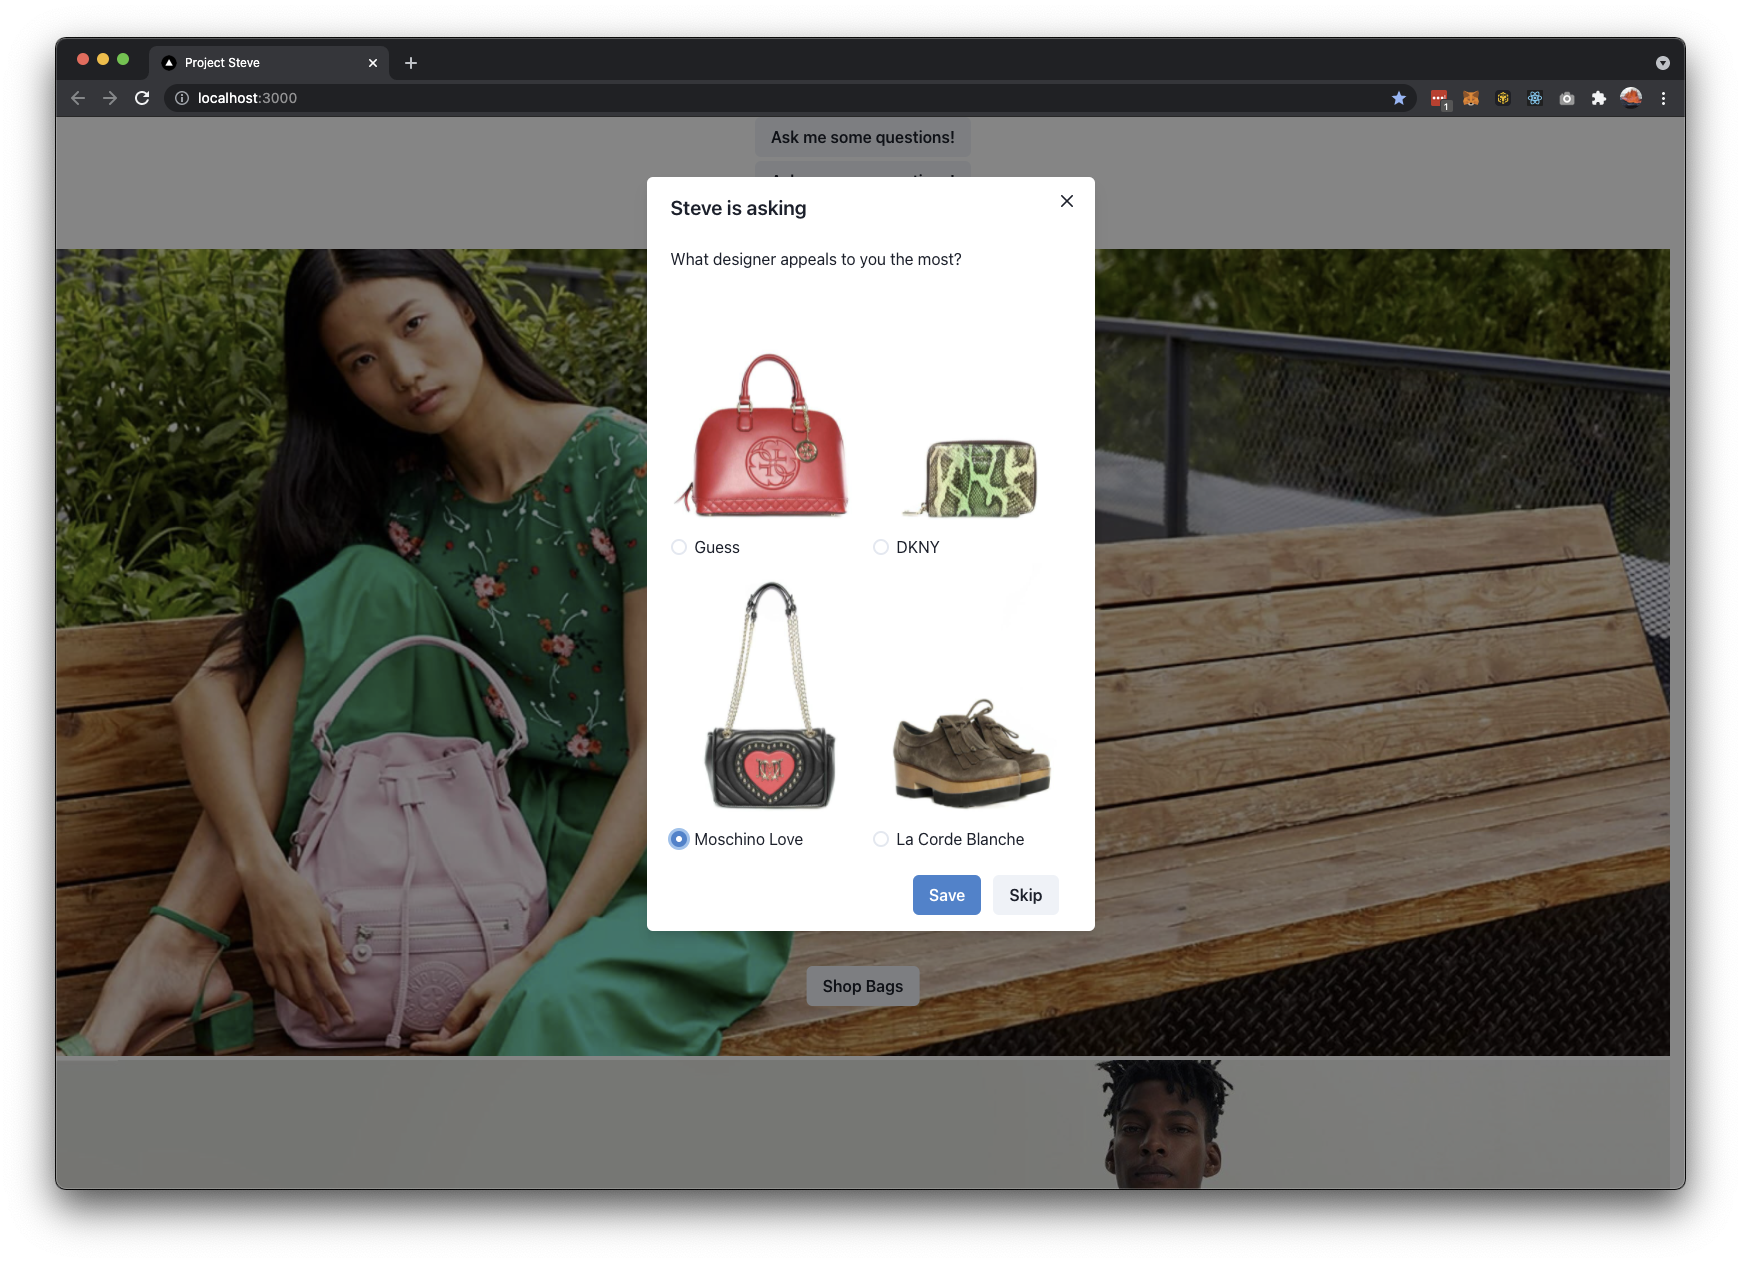The width and height of the screenshot is (1741, 1263).
Task: Bookmark the page via the star icon
Action: pyautogui.click(x=1399, y=98)
